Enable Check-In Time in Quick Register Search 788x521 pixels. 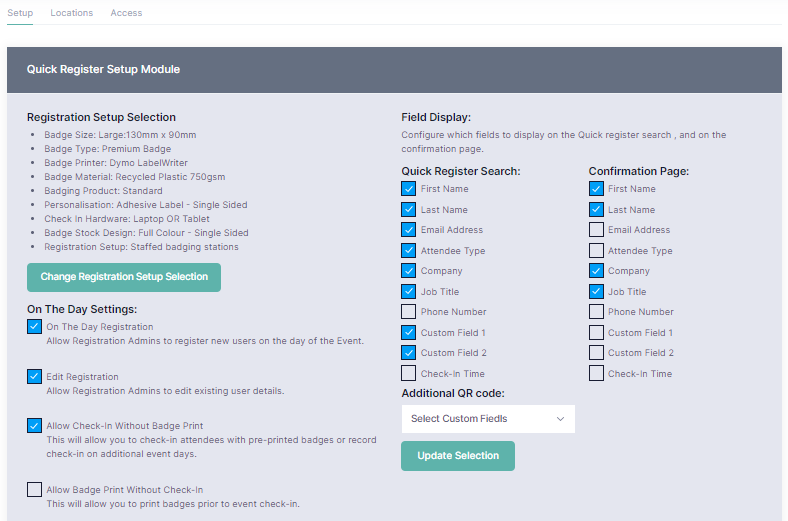[x=409, y=374]
